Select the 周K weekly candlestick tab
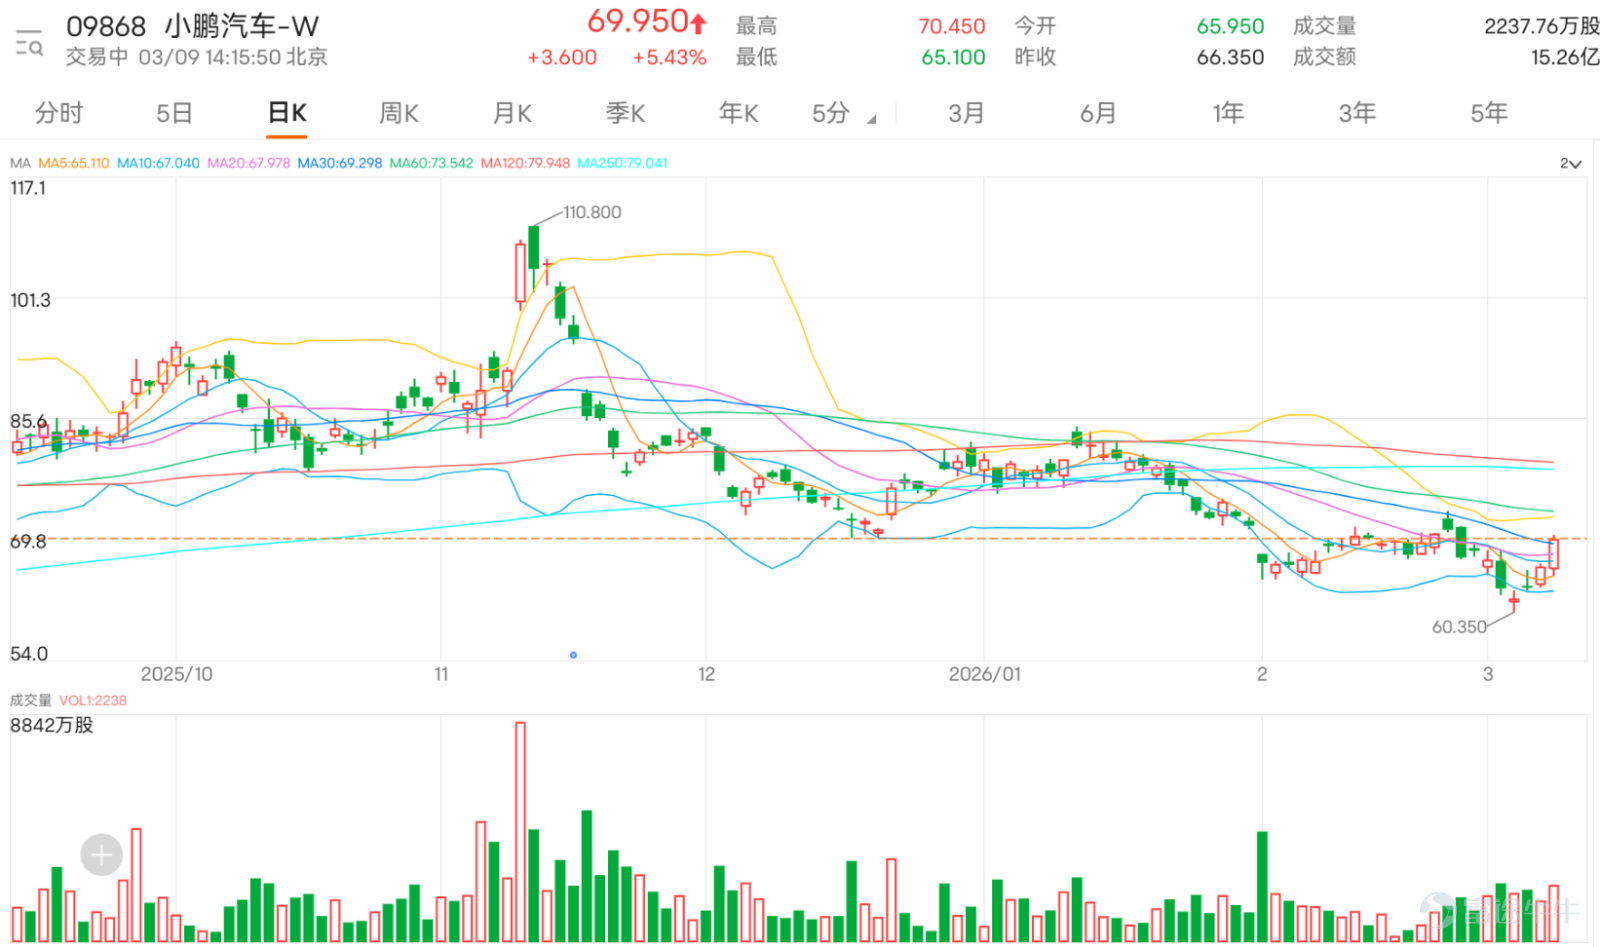 pyautogui.click(x=399, y=113)
